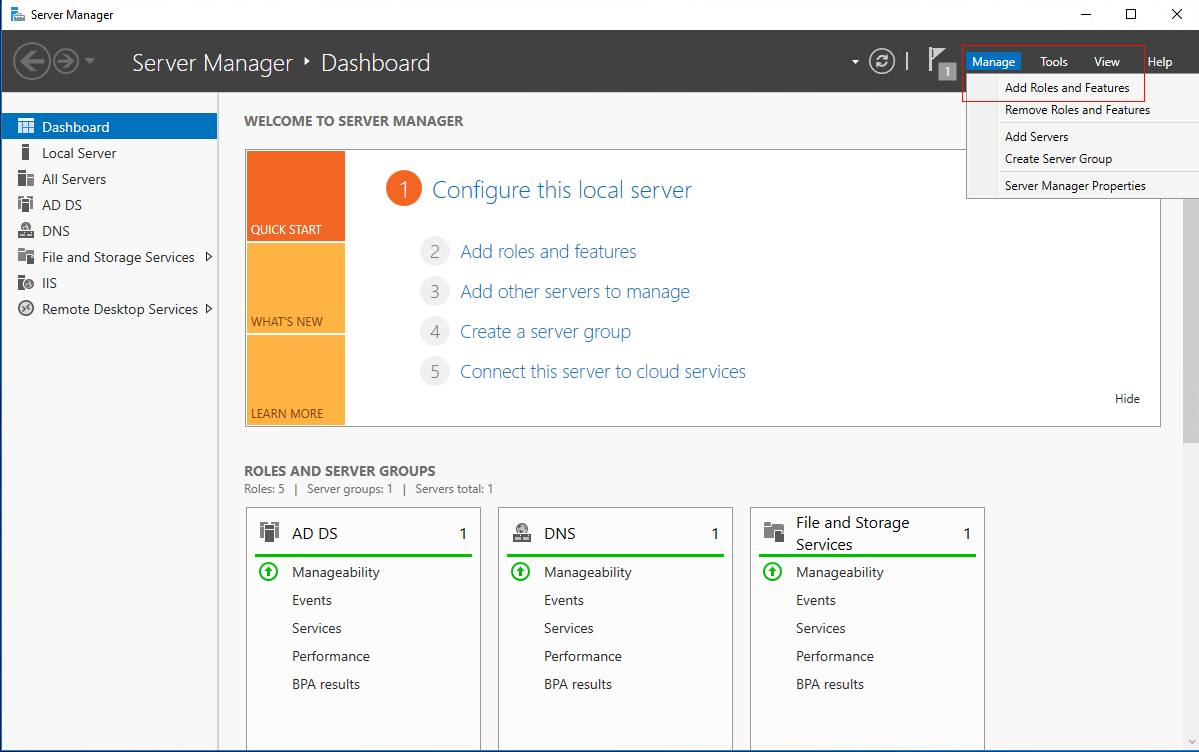Image resolution: width=1199 pixels, height=752 pixels.
Task: Select the LEARN MORE tile
Action: pos(296,379)
